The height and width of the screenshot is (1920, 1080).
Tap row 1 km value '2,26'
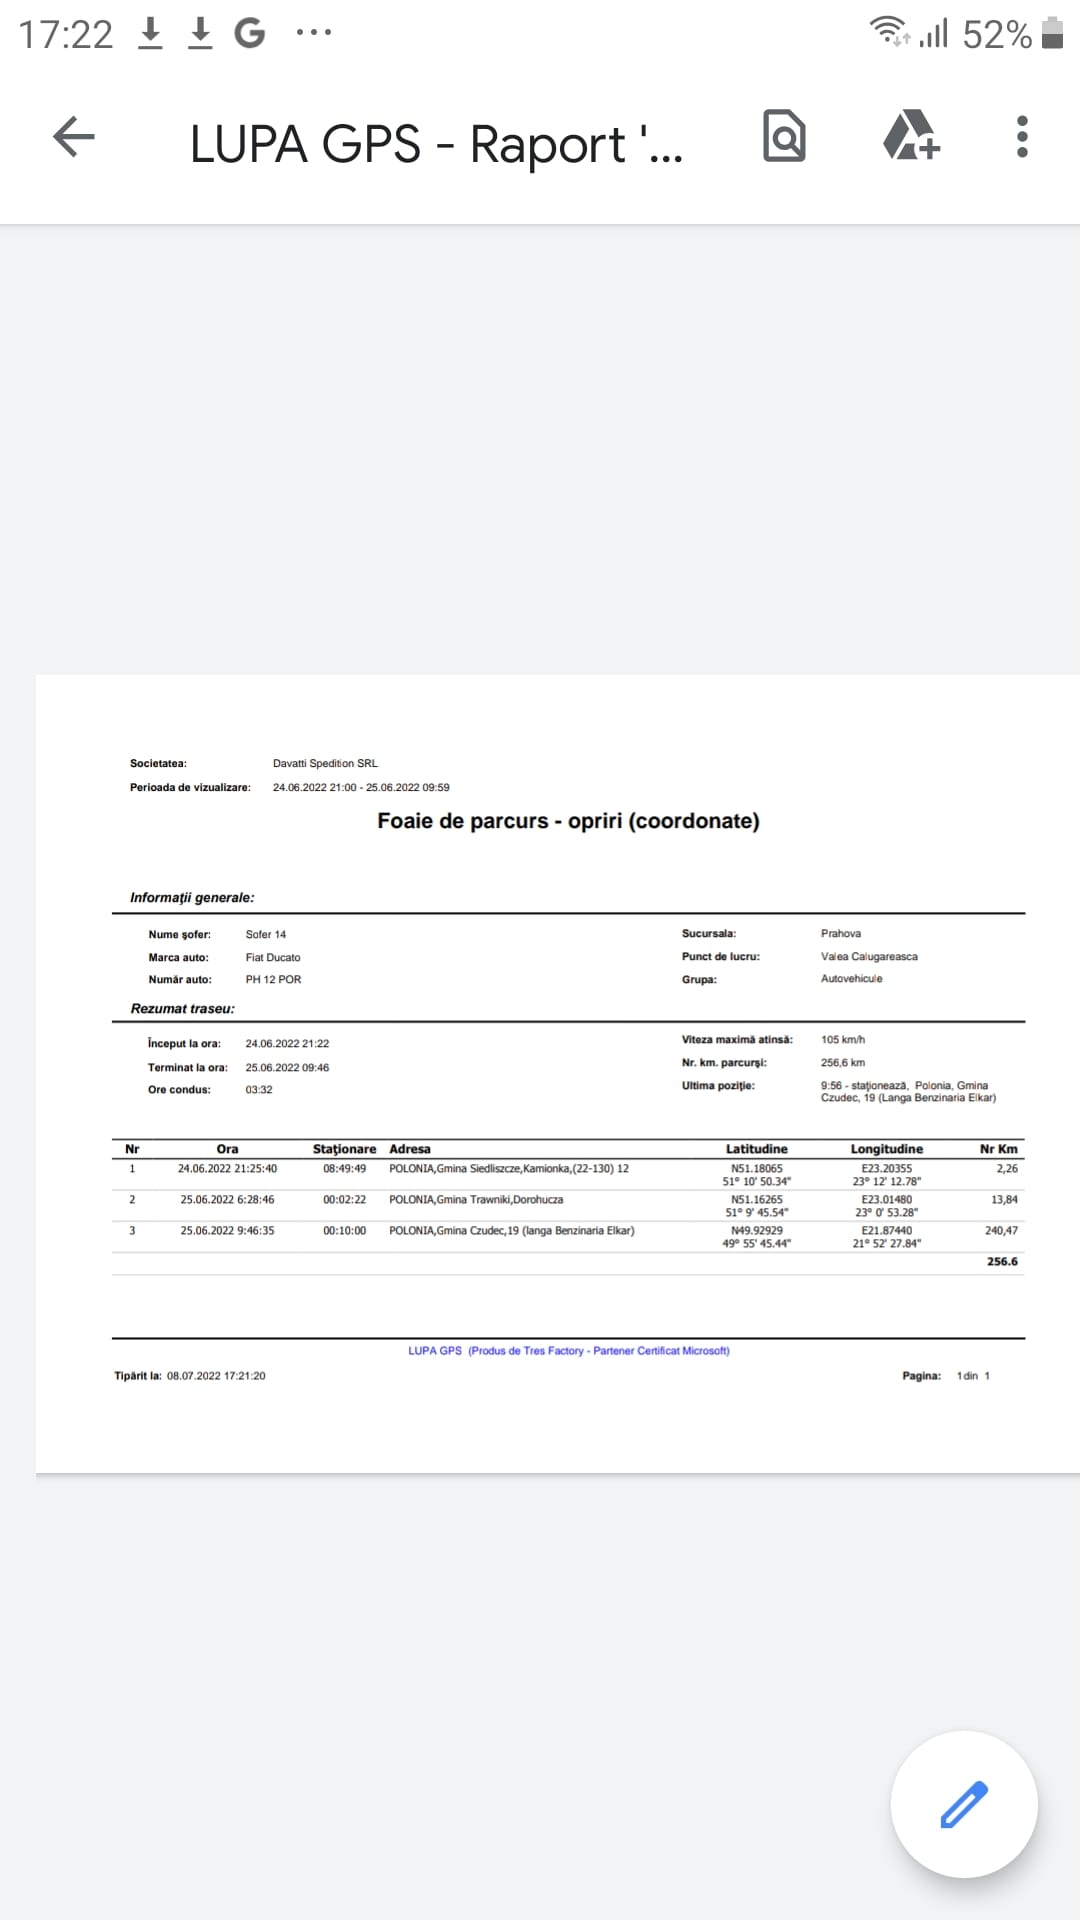point(1007,1168)
